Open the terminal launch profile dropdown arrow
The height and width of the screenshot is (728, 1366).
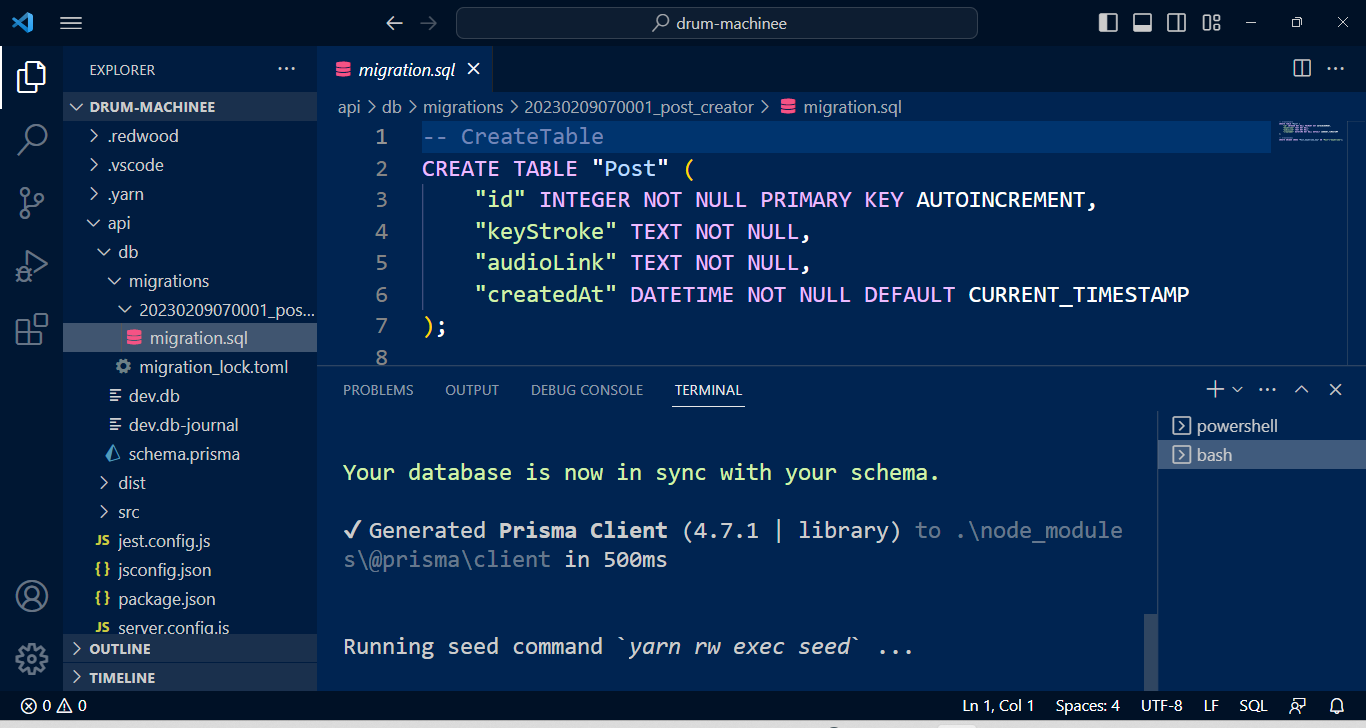pyautogui.click(x=1237, y=389)
